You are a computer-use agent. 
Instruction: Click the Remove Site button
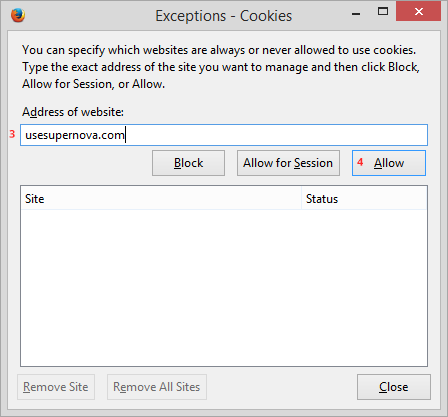point(56,387)
